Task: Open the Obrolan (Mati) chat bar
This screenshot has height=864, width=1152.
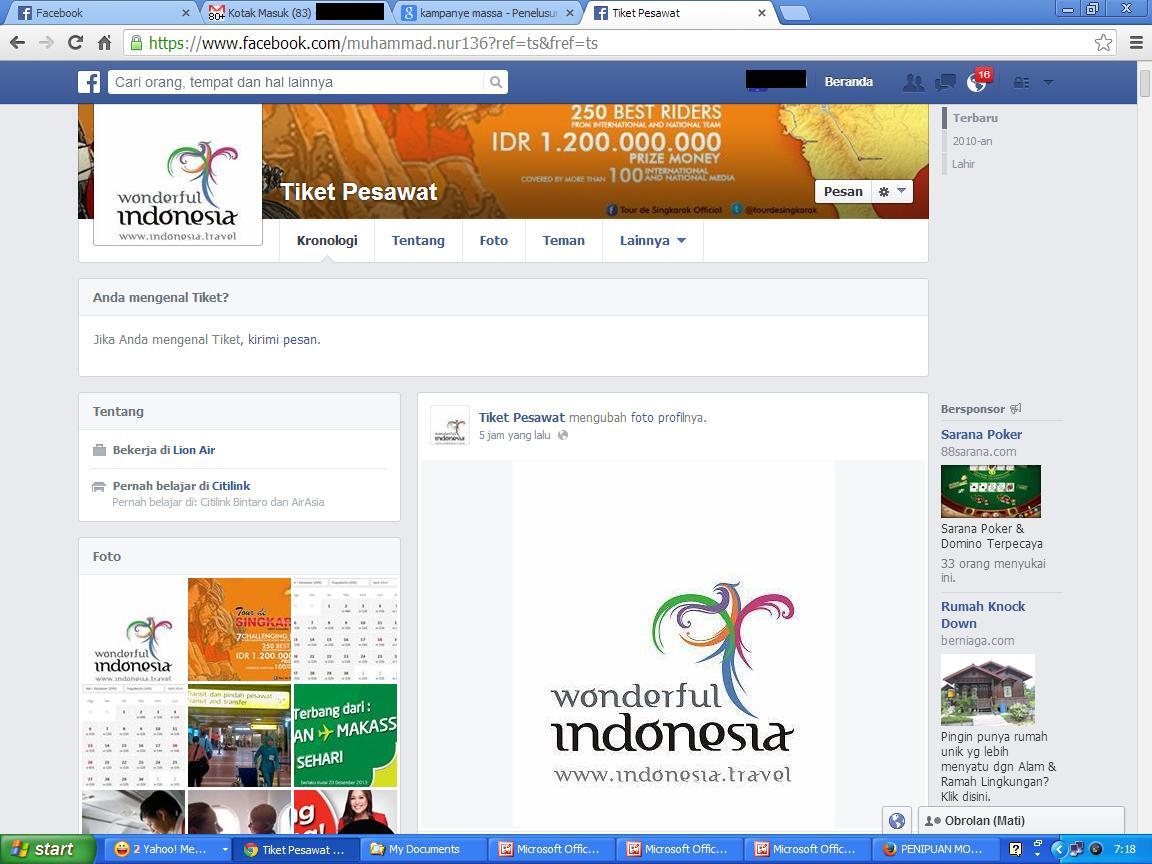Action: (1021, 821)
